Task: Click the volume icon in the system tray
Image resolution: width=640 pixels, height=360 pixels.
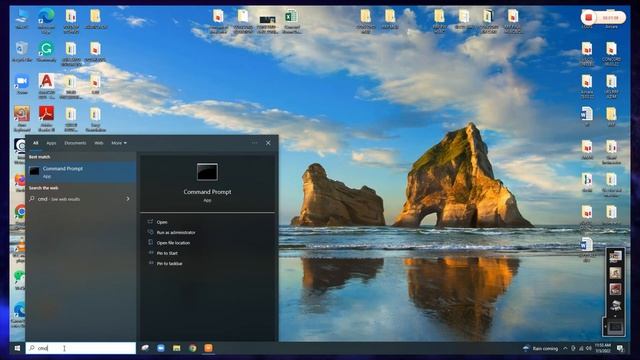Action: pos(589,348)
